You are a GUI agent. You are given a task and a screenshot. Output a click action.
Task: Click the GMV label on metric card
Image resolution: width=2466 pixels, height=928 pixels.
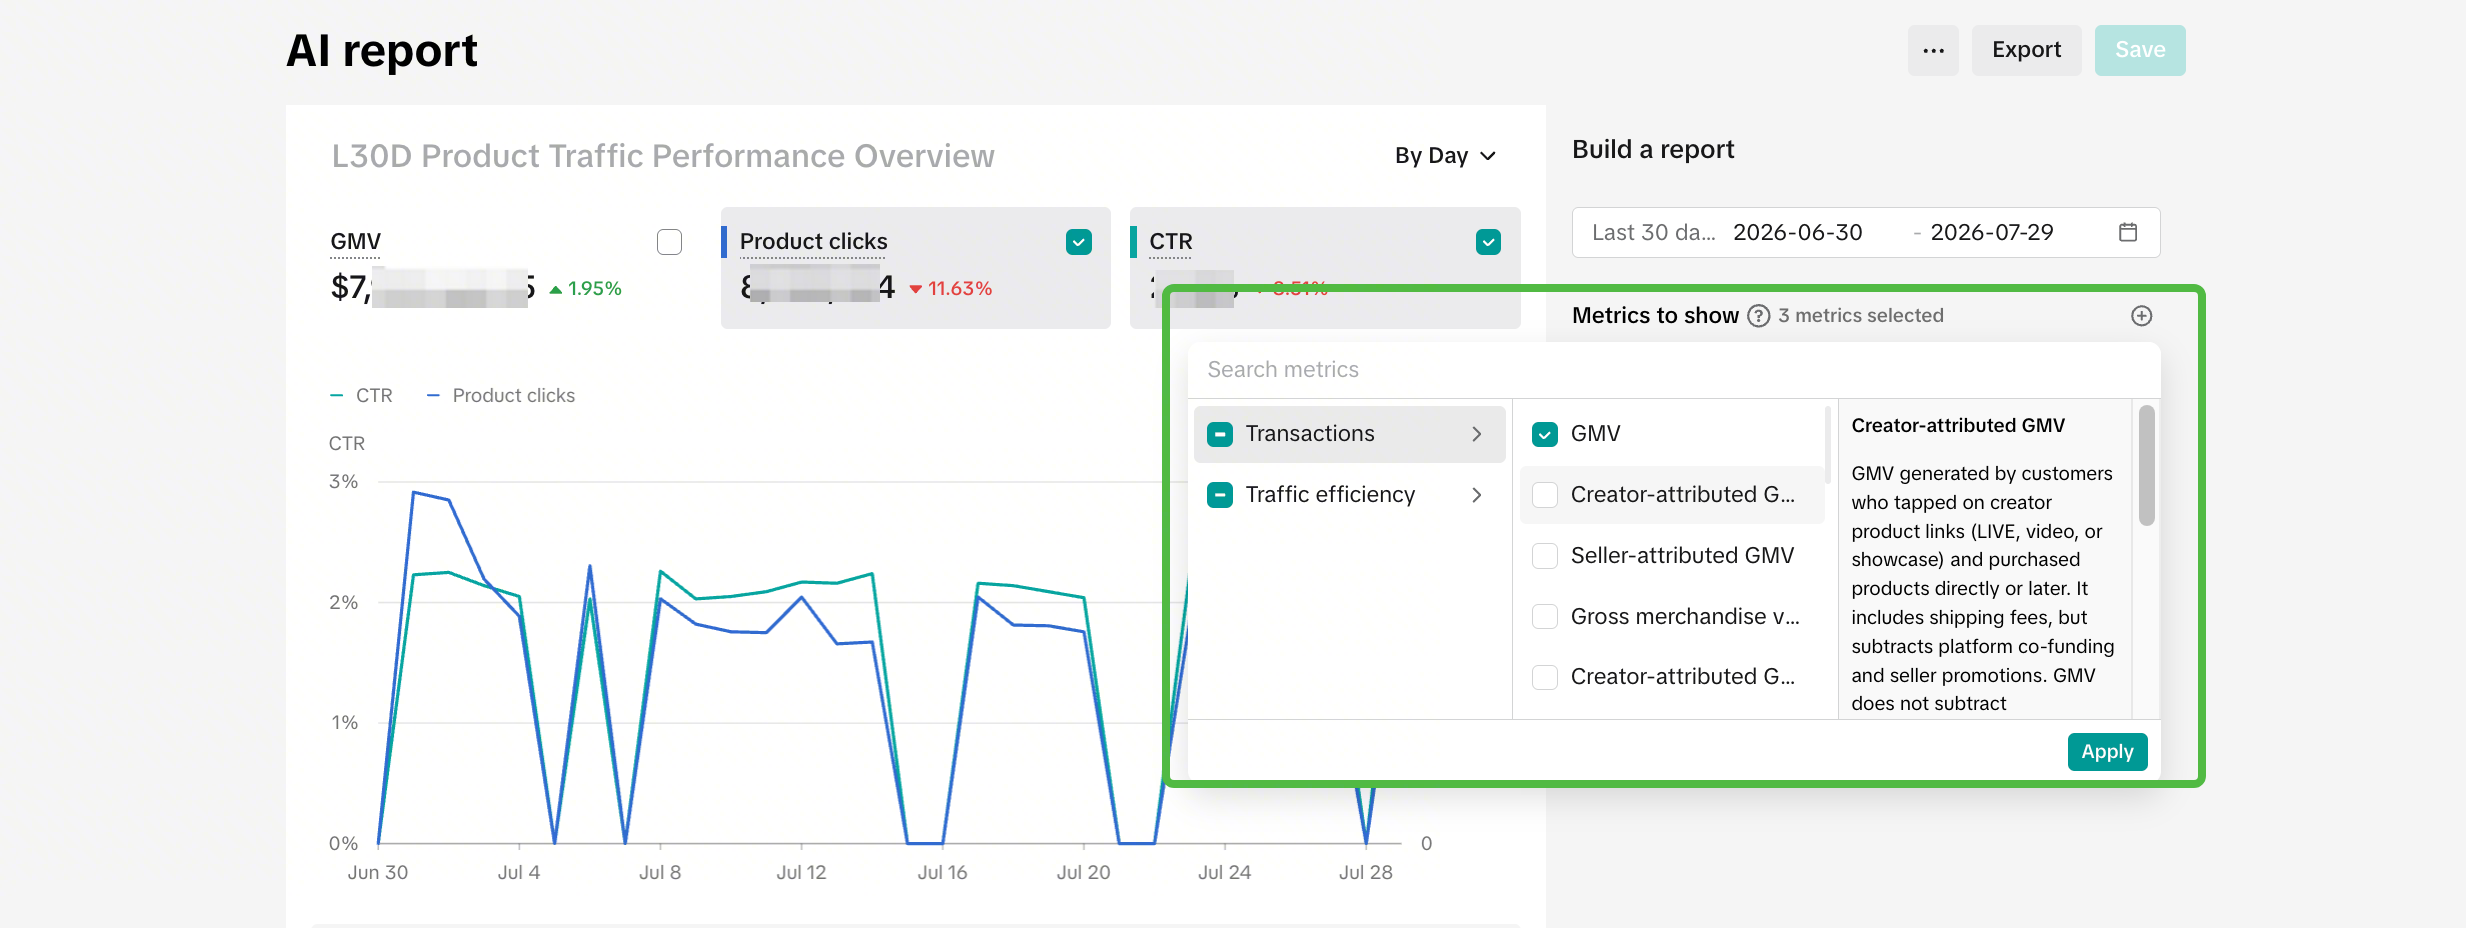point(356,242)
